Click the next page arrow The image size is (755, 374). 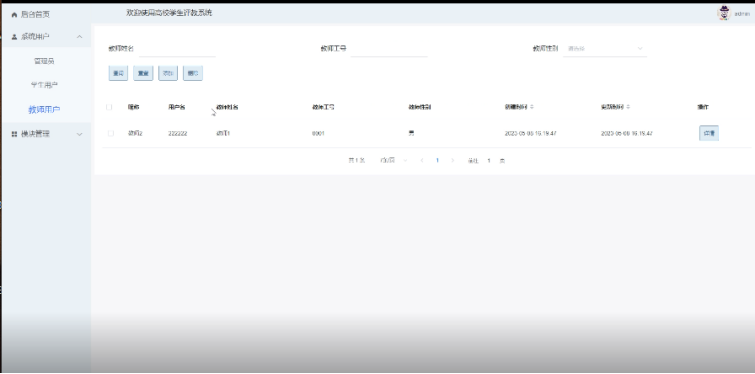point(452,160)
